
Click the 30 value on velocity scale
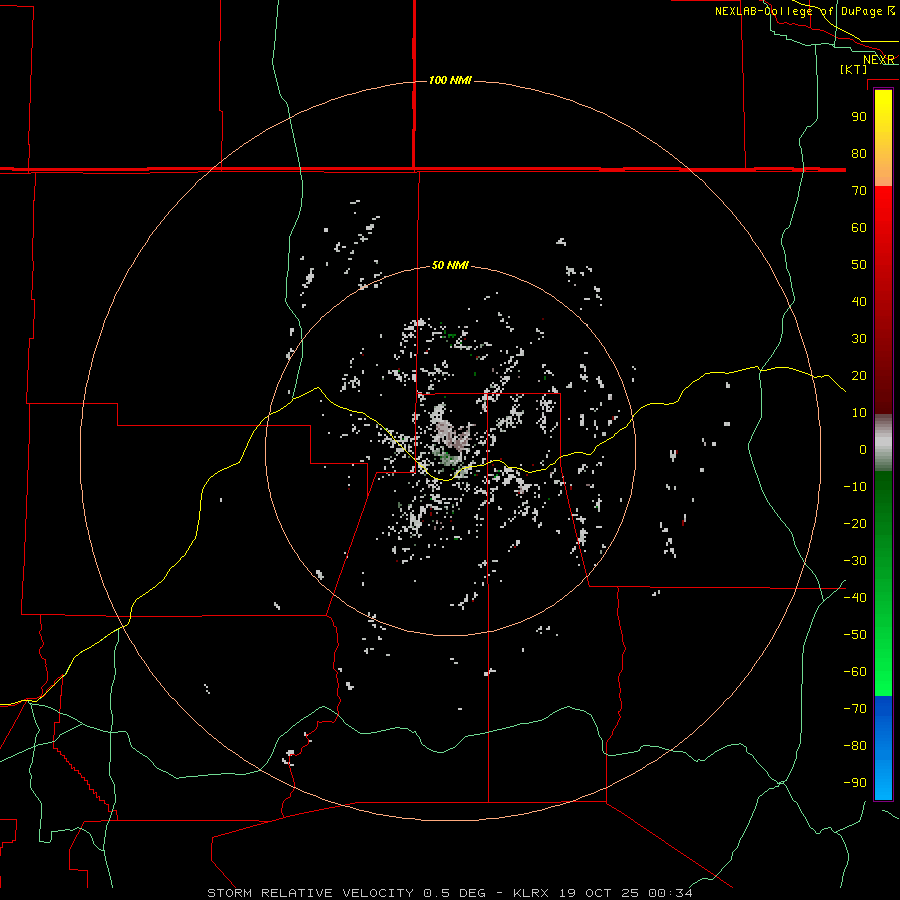tap(859, 339)
